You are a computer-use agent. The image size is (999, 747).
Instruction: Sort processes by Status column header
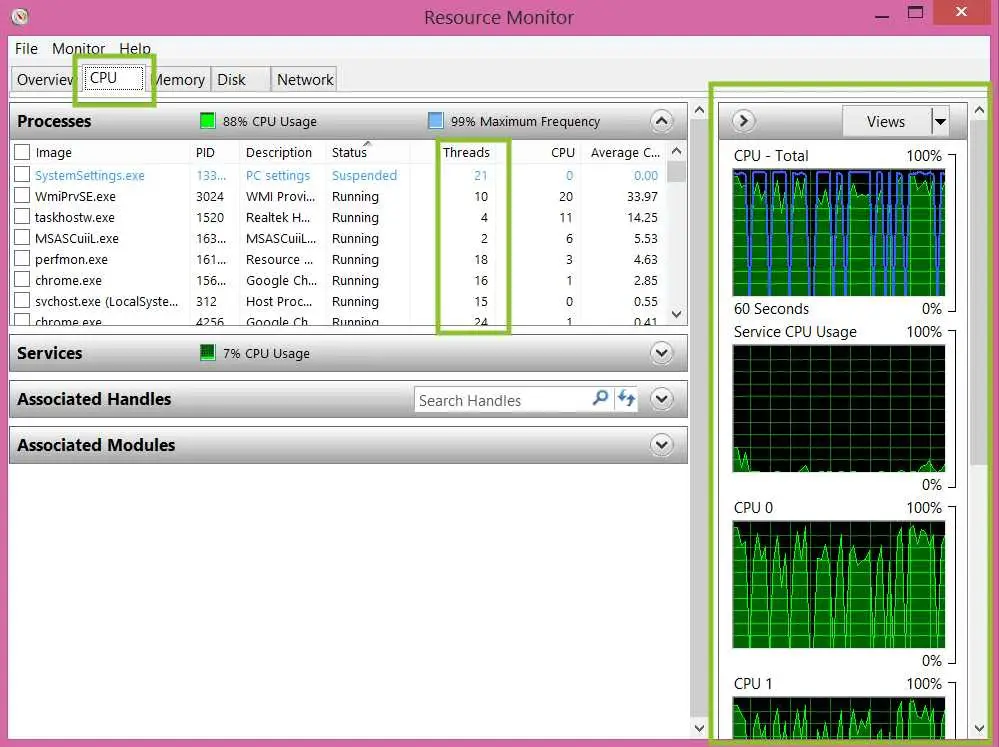349,152
